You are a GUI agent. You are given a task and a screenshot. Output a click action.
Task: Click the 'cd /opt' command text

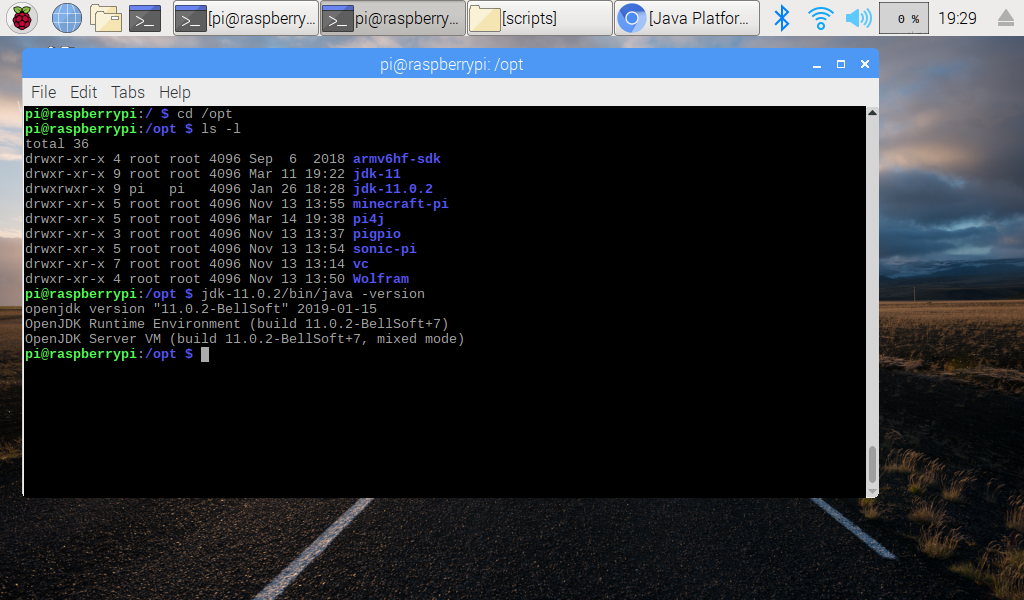pos(204,114)
